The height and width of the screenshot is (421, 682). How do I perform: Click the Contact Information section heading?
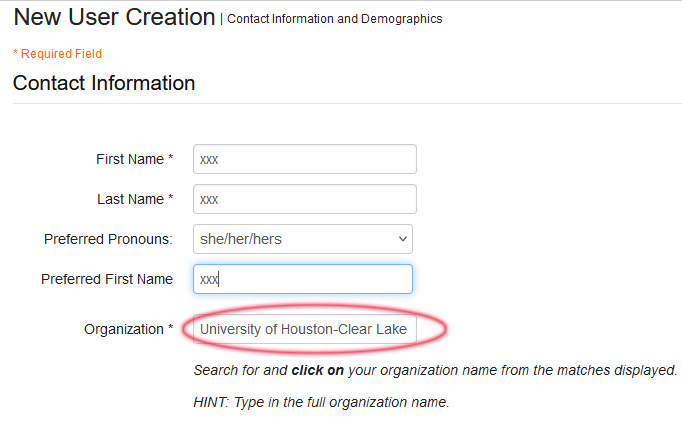[x=104, y=83]
